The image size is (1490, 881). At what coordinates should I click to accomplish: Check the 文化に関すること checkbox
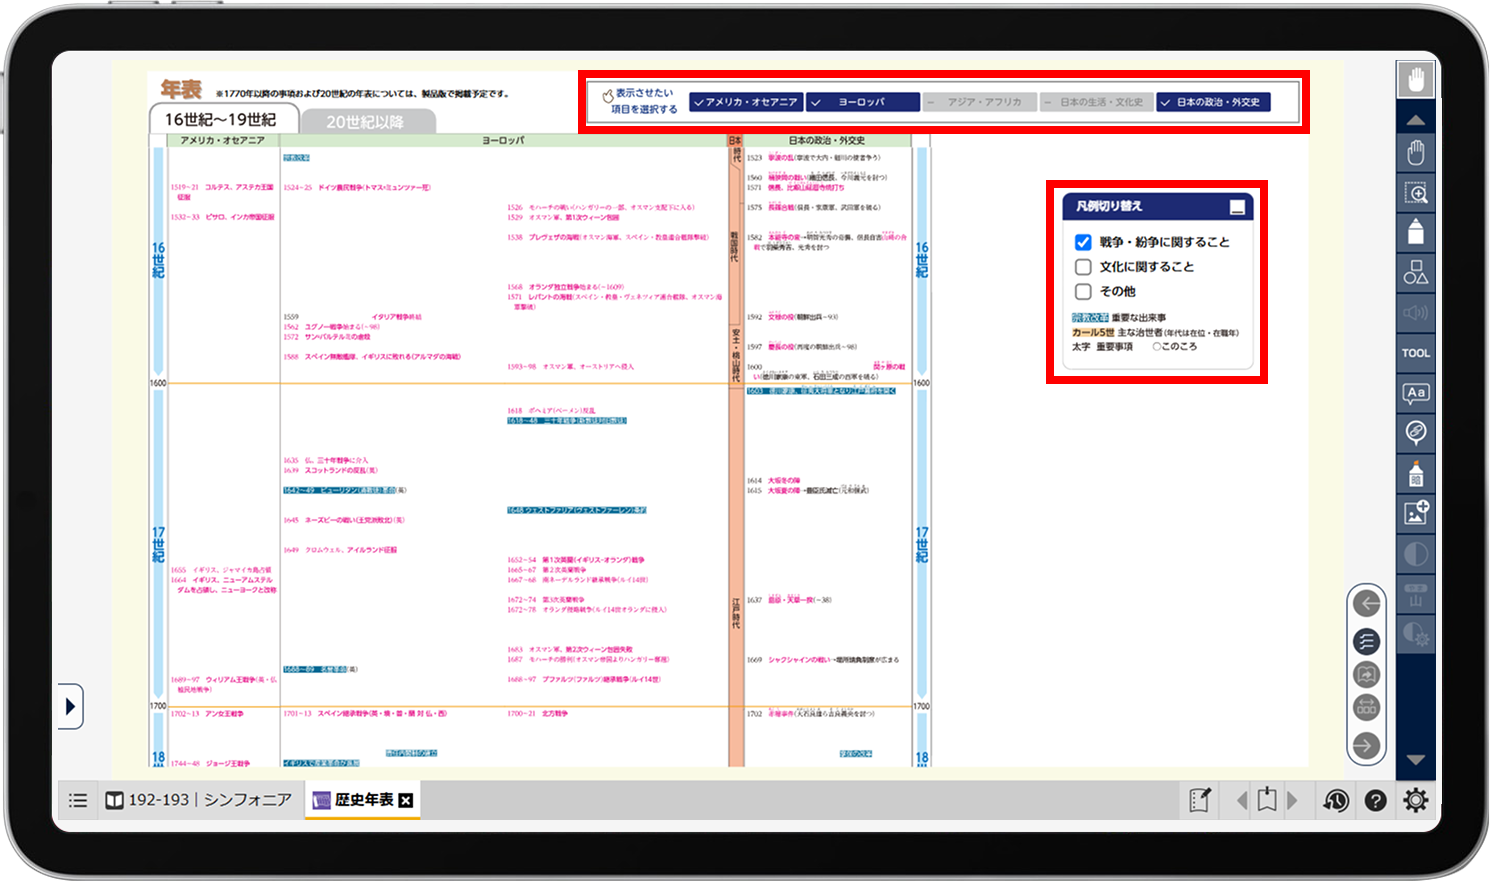(1083, 267)
